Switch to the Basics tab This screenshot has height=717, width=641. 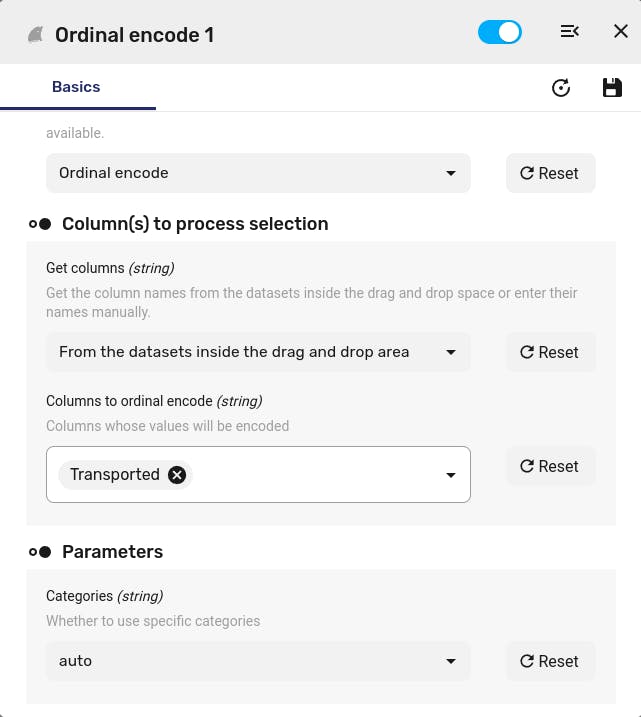76,87
